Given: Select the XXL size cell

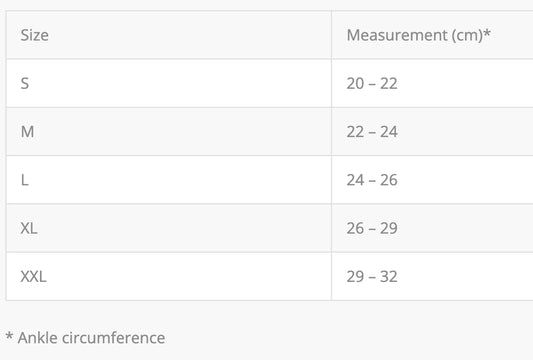Looking at the screenshot, I should point(169,276).
